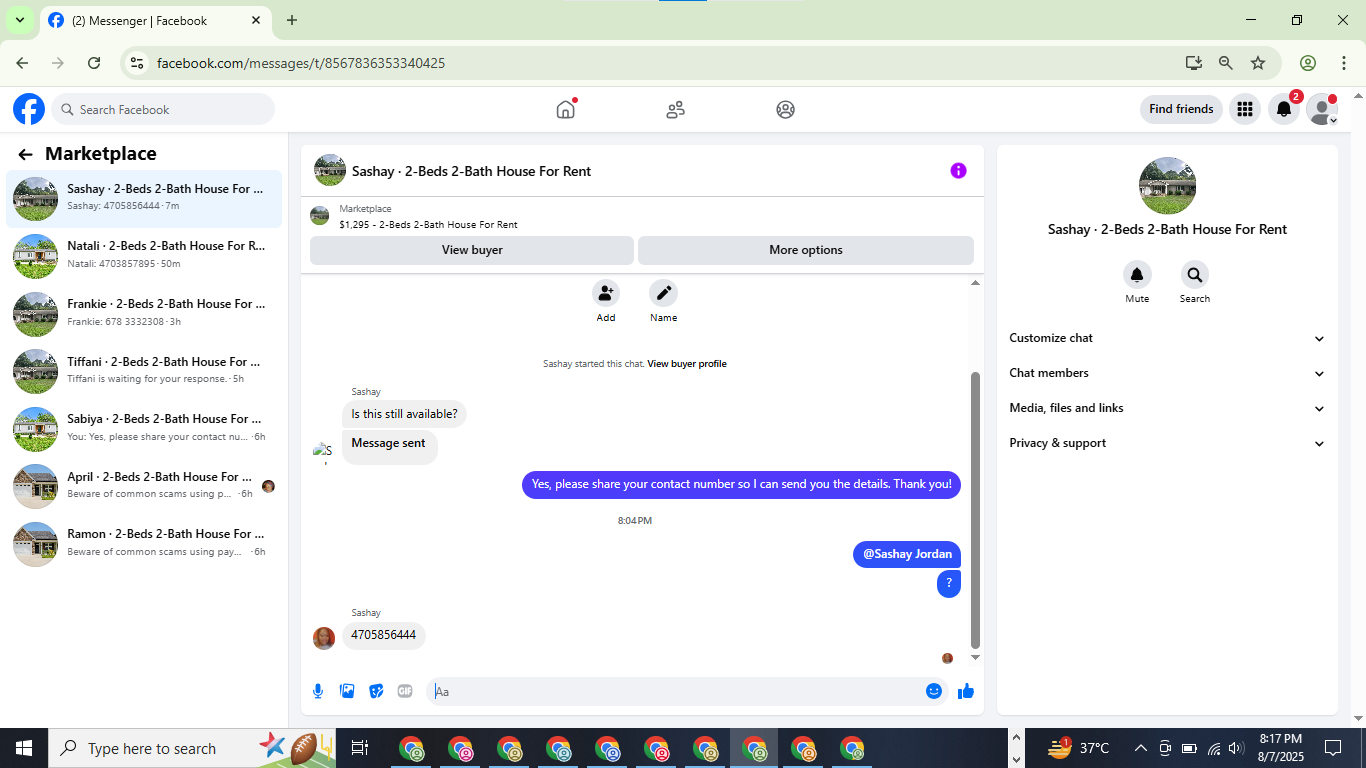The width and height of the screenshot is (1366, 768).
Task: Open the emoji picker icon
Action: [x=934, y=691]
